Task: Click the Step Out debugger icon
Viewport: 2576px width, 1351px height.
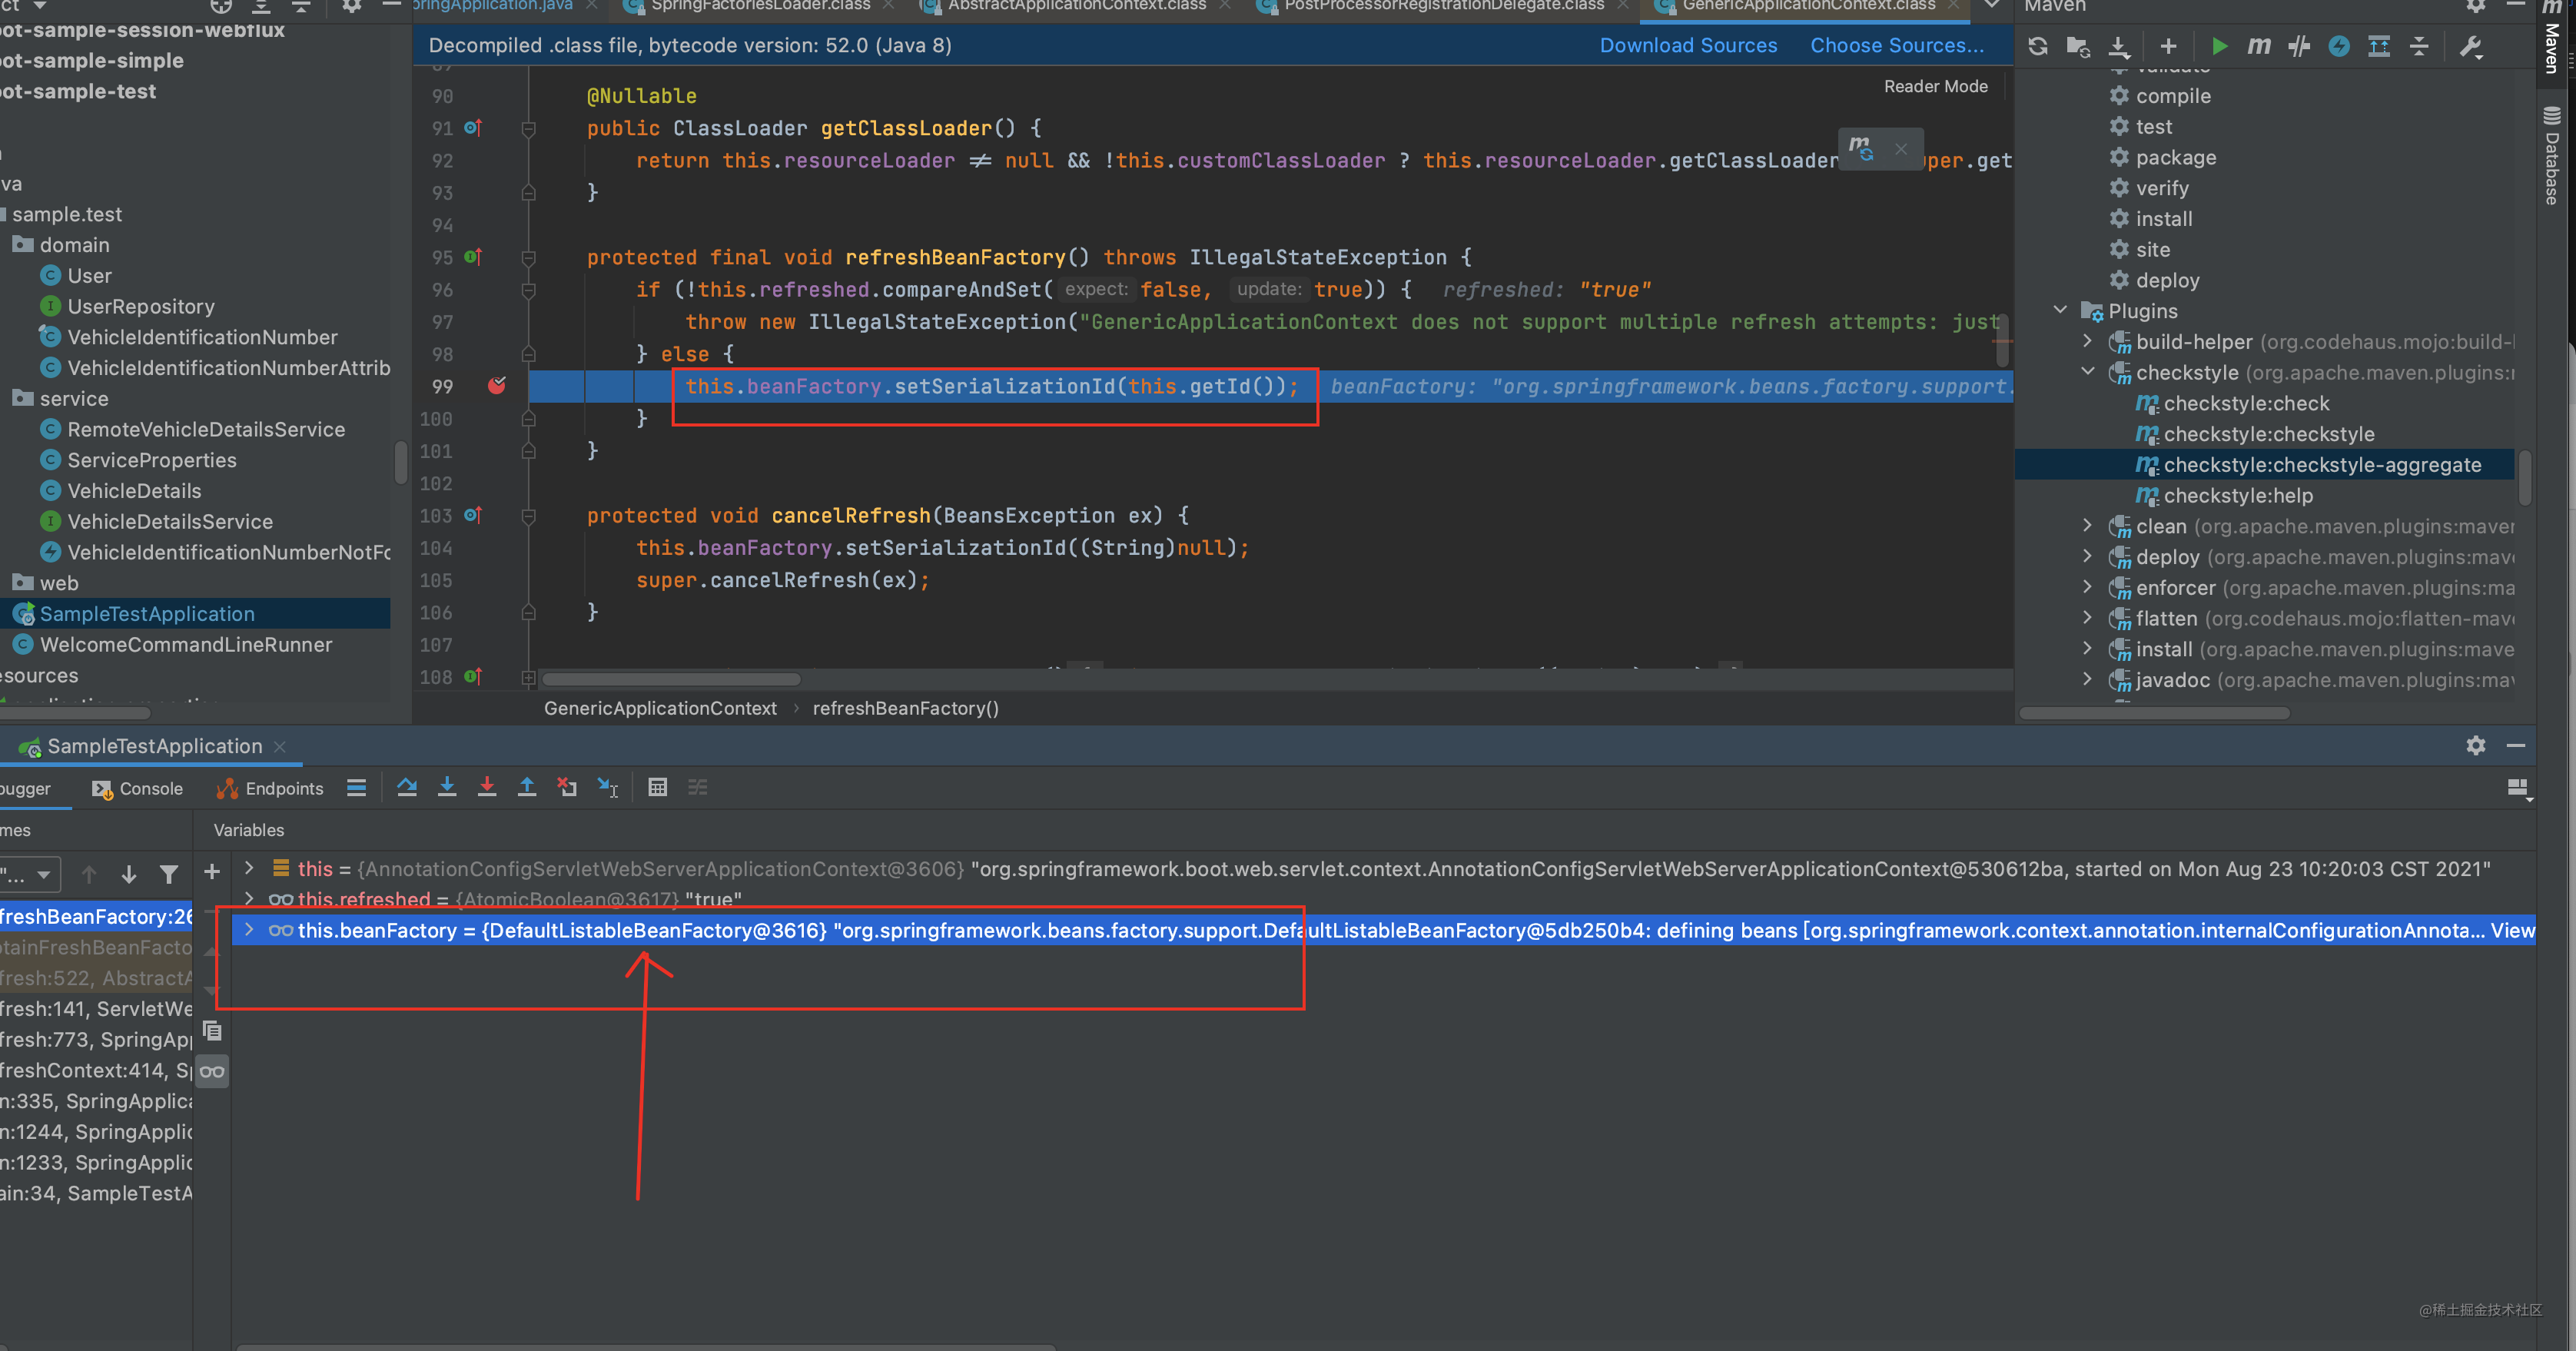Action: [x=527, y=788]
